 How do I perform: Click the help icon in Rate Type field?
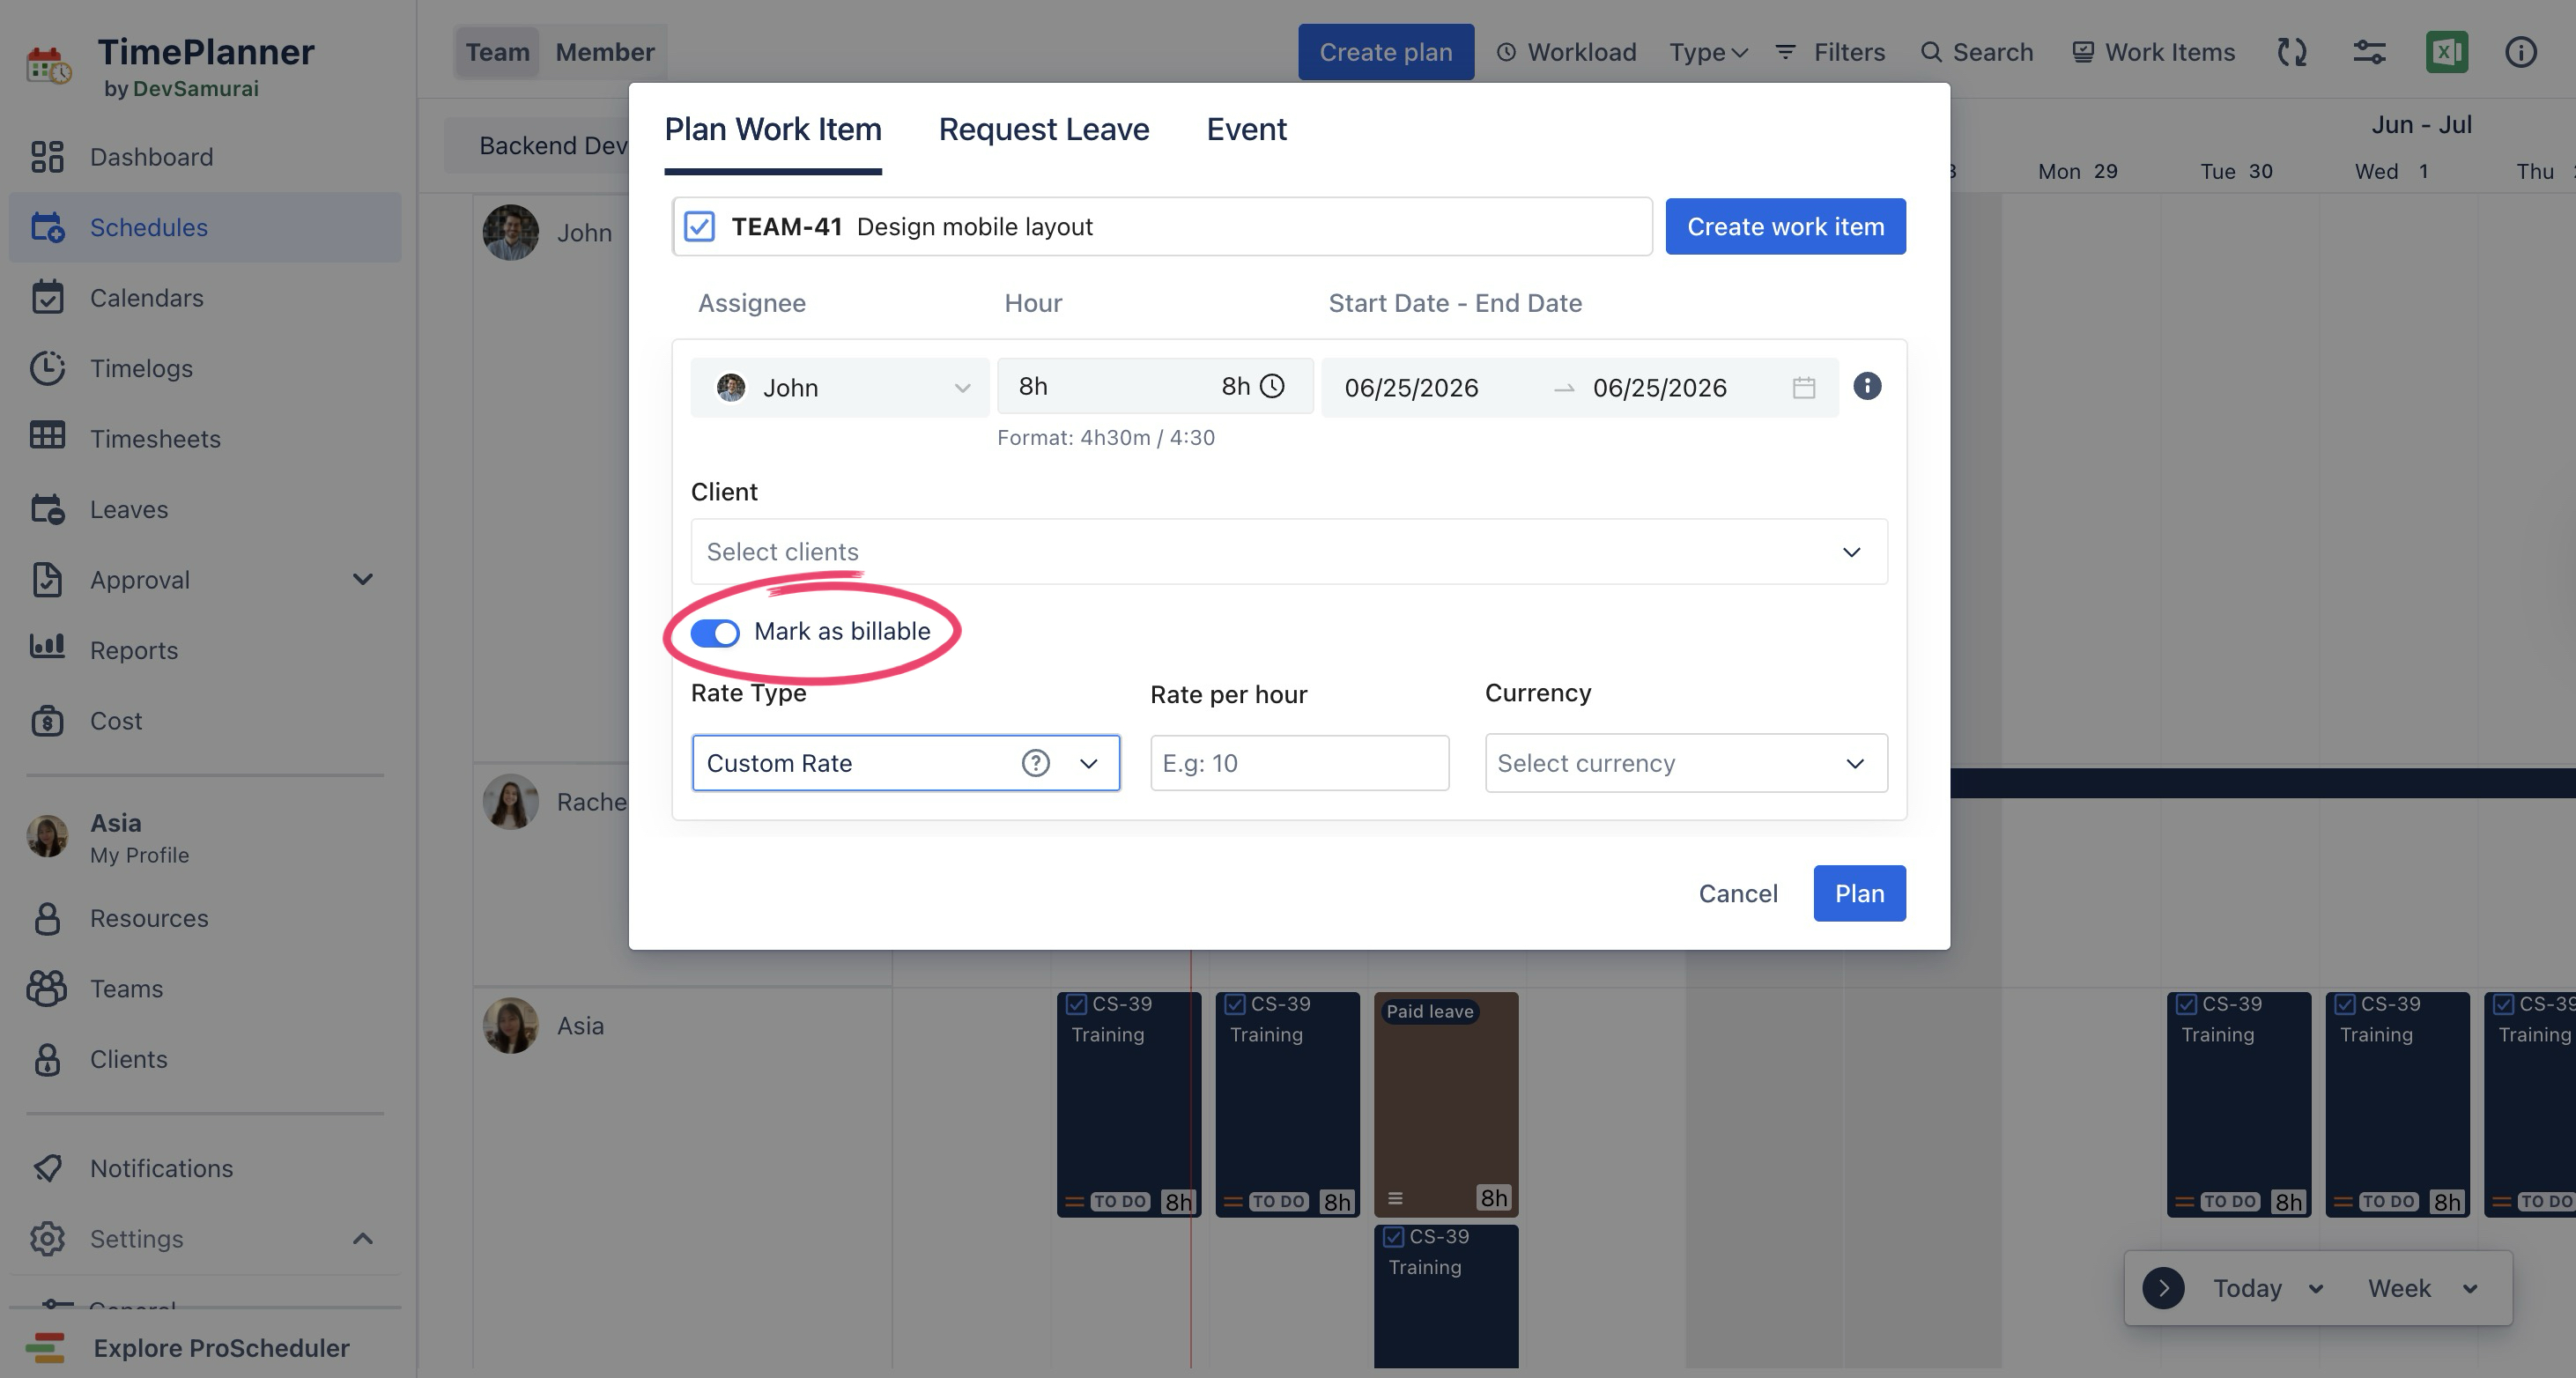(x=1035, y=763)
